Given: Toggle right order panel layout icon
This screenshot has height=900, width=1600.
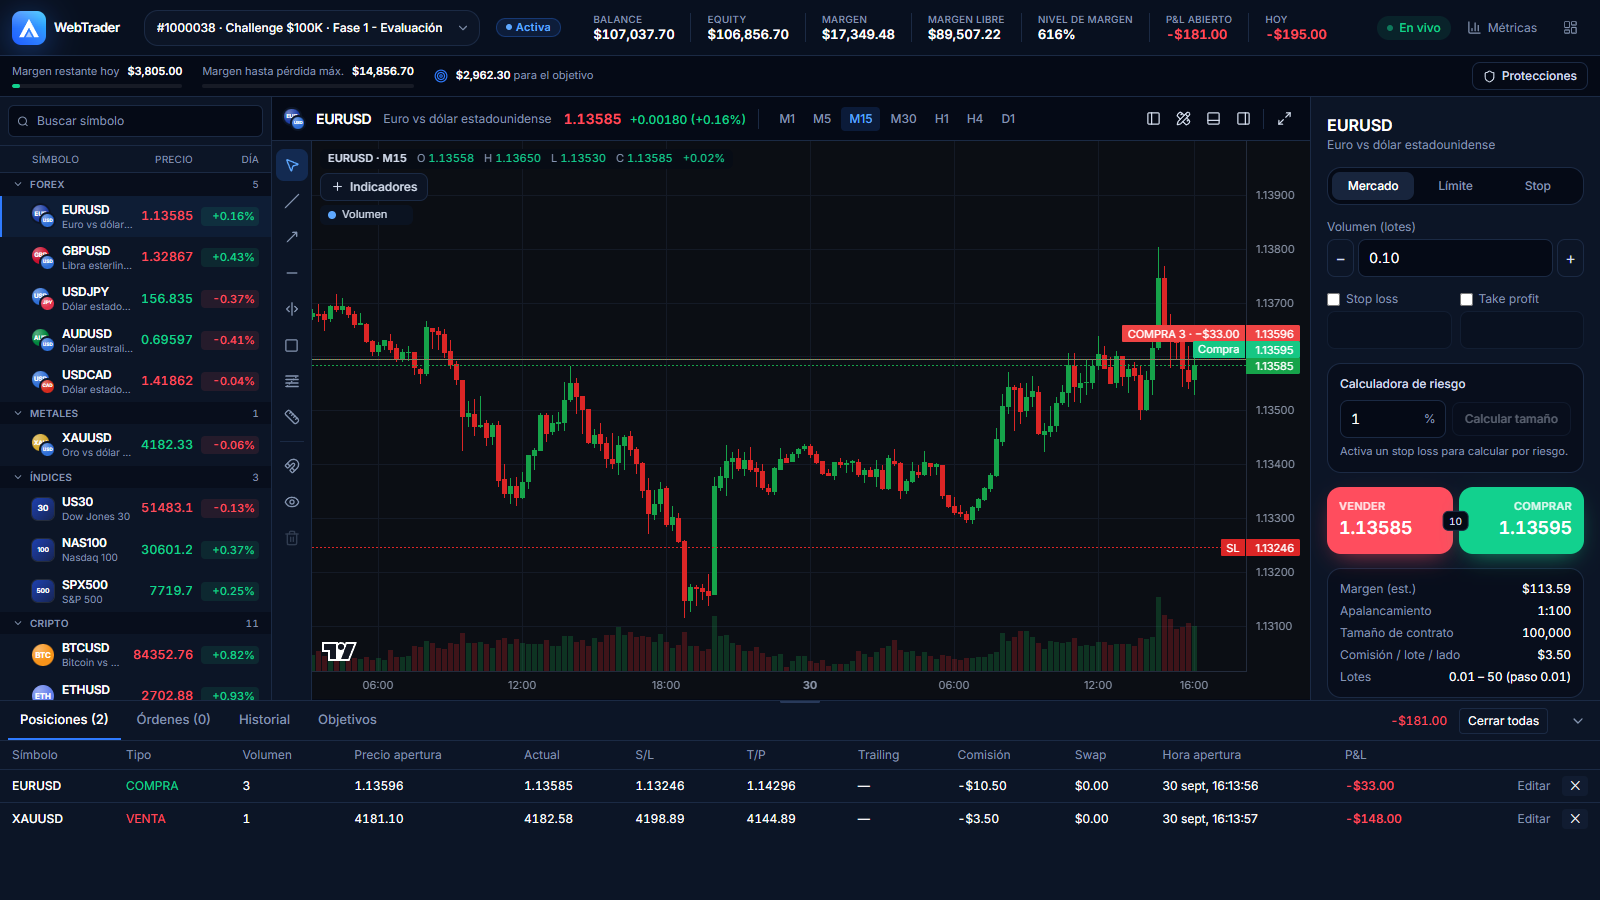Looking at the screenshot, I should click(1243, 119).
